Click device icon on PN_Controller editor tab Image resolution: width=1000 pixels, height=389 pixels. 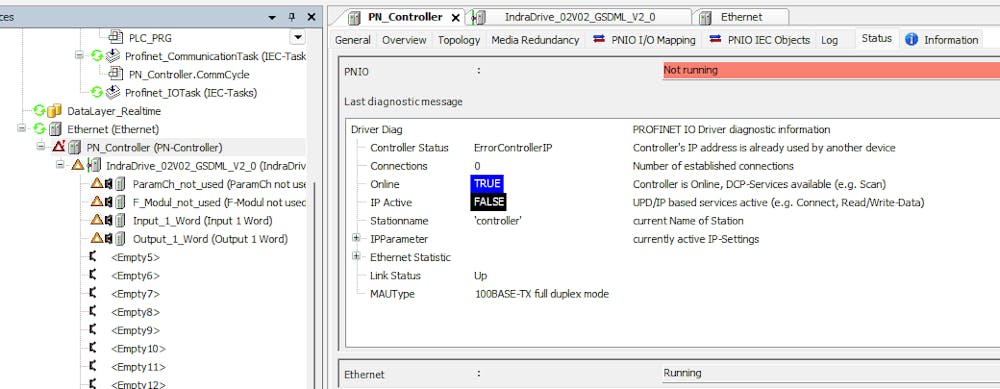pos(355,17)
